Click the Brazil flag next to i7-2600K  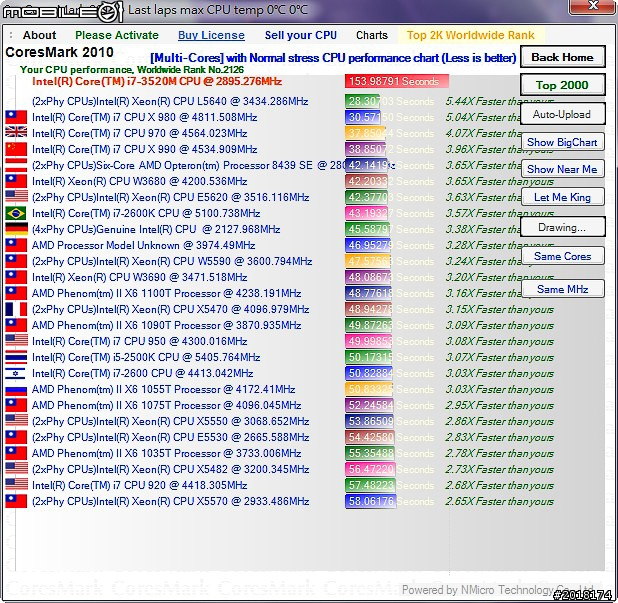tap(16, 213)
